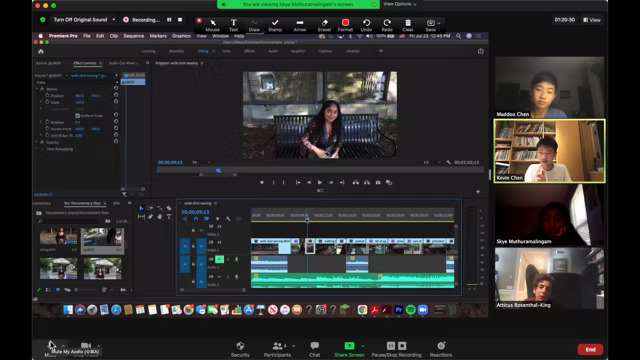640x360 pixels.
Task: Play the Program monitor video
Action: (x=320, y=182)
